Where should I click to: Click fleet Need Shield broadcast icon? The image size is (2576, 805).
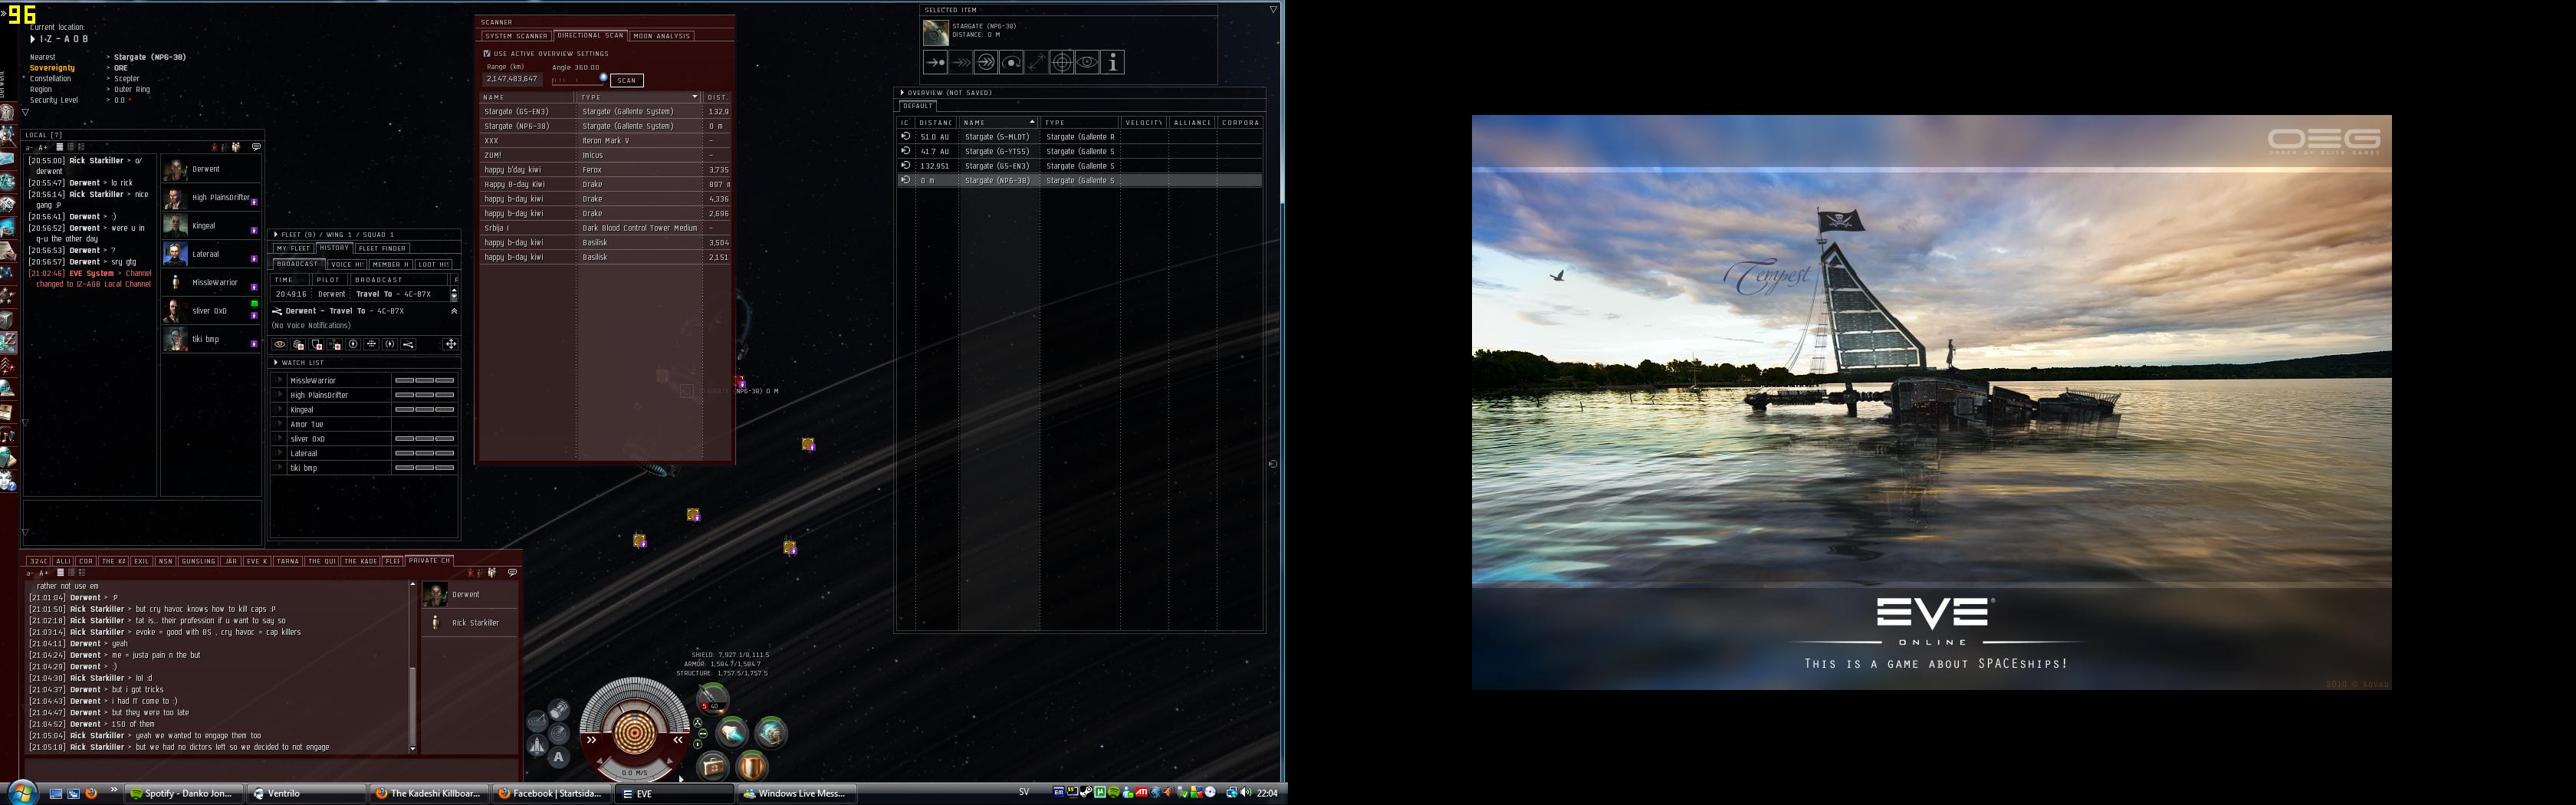click(316, 344)
